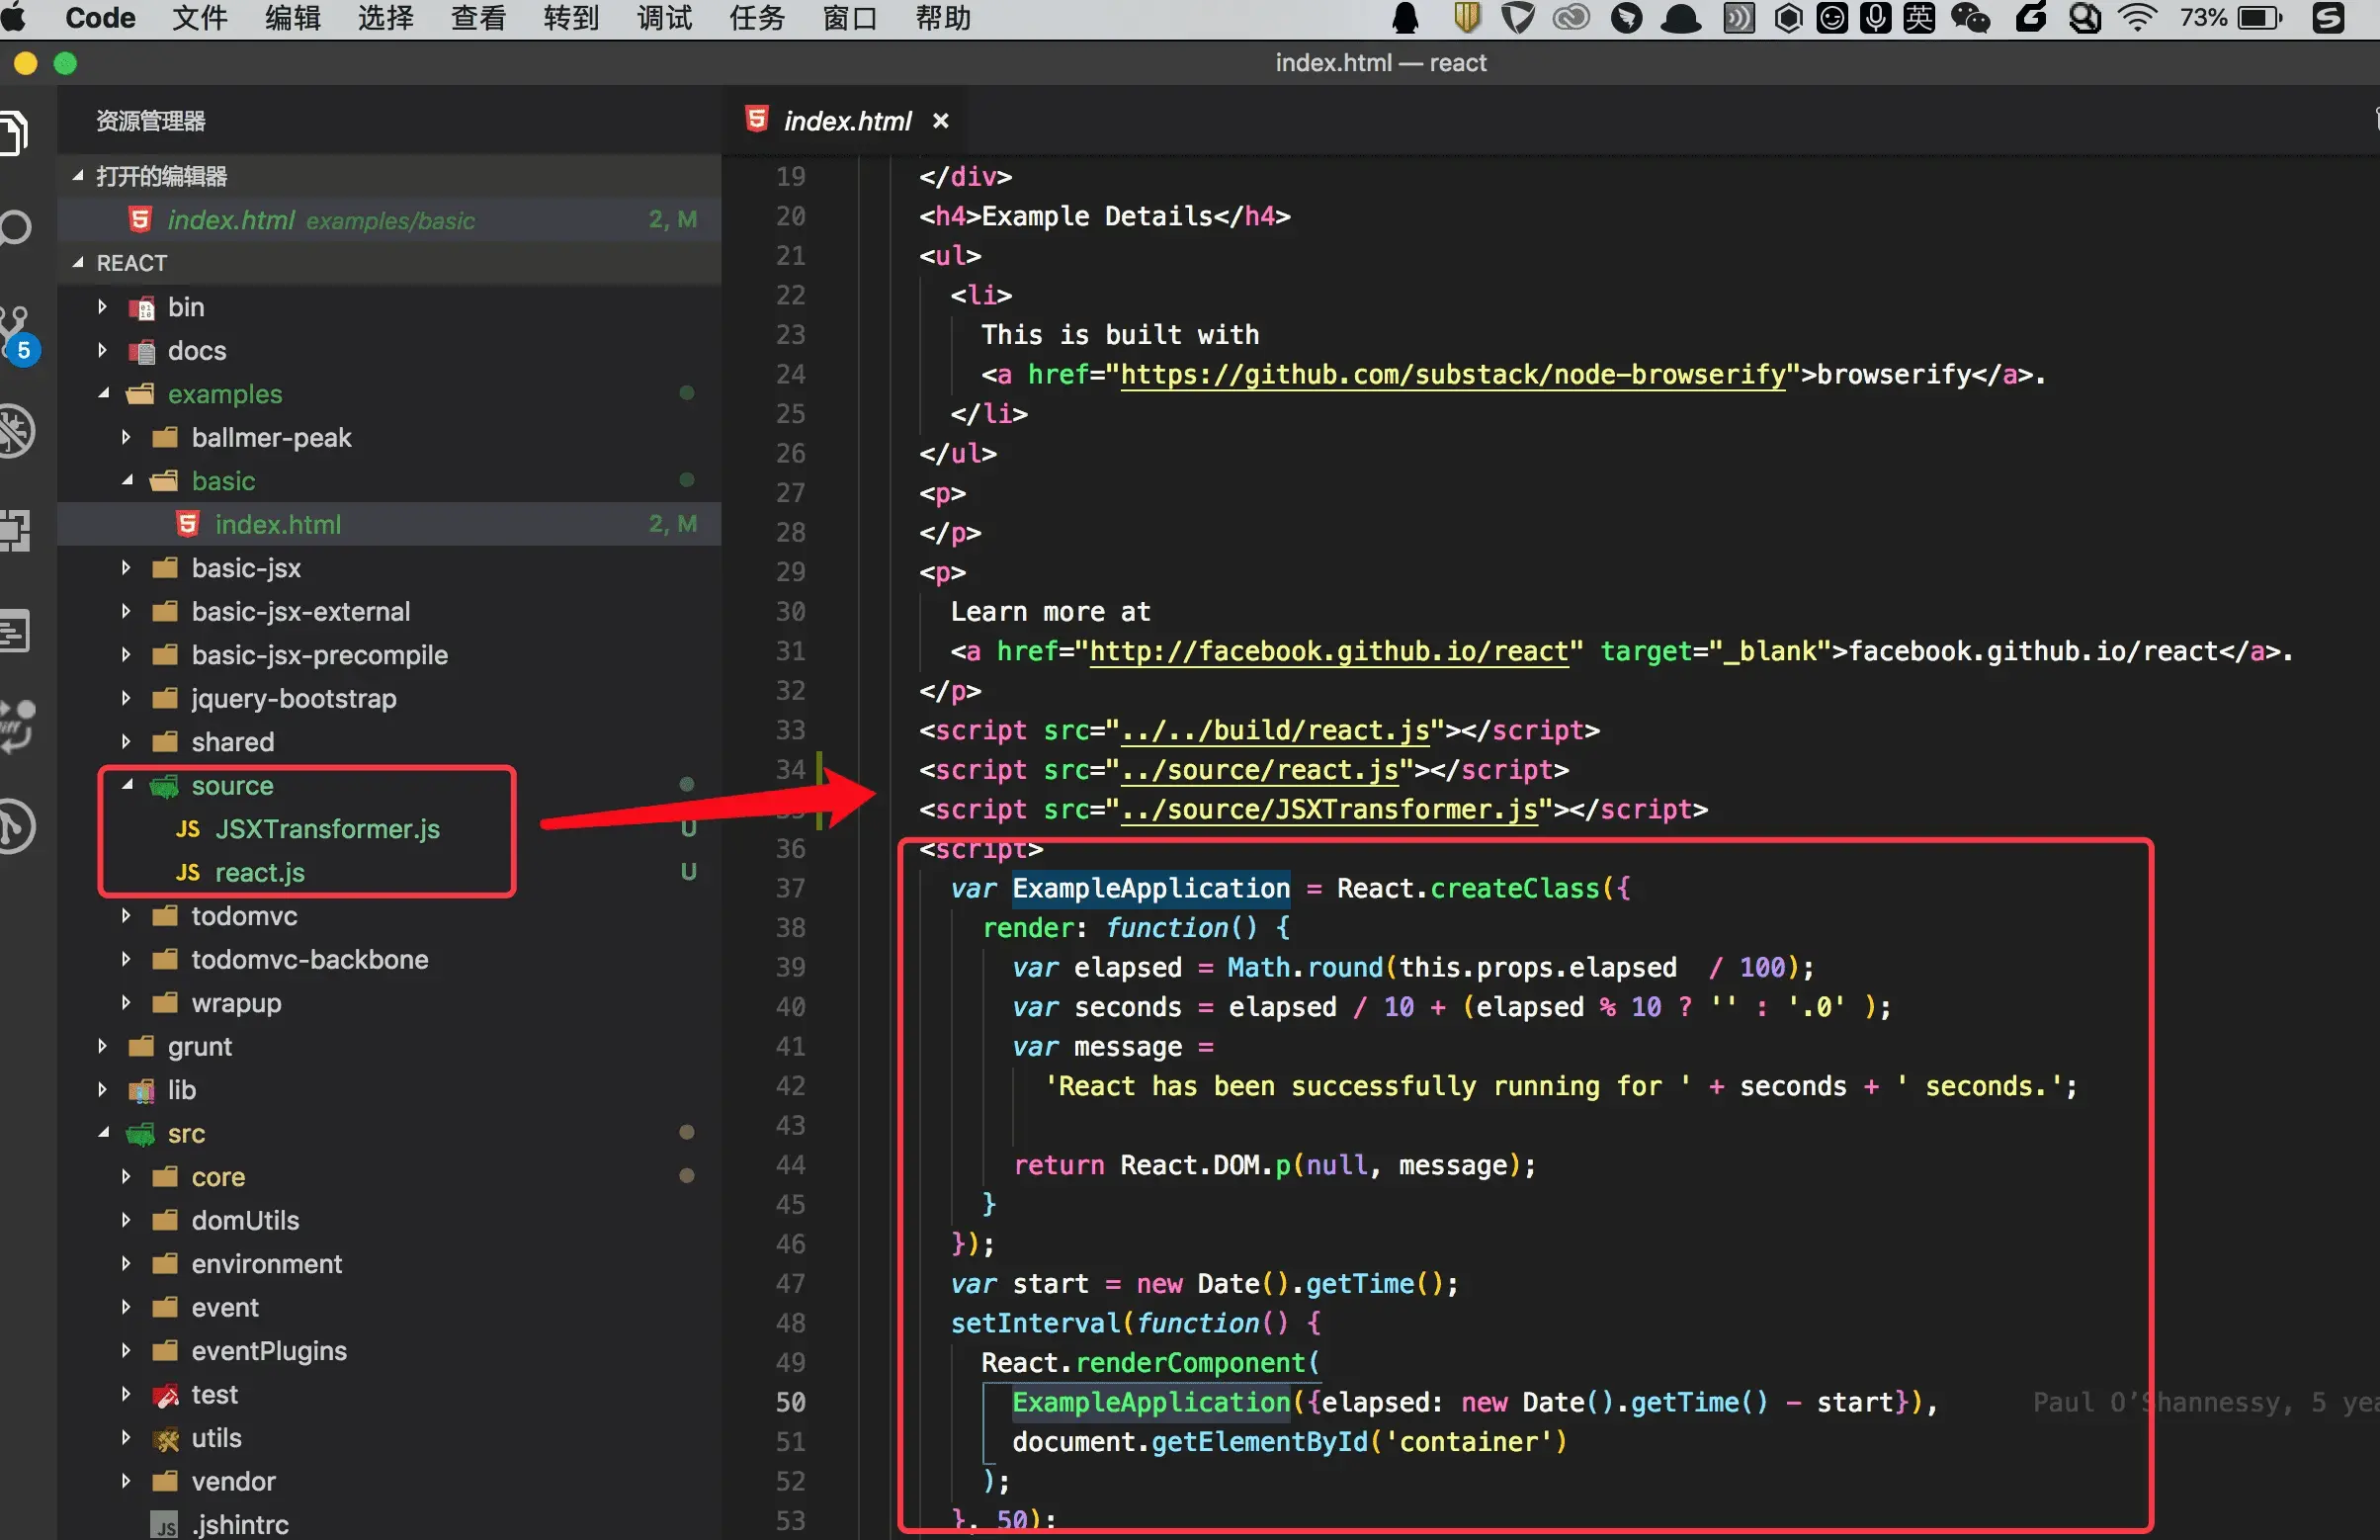This screenshot has width=2380, height=1540.
Task: Open the Extensions activity bar icon
Action: click(x=14, y=529)
